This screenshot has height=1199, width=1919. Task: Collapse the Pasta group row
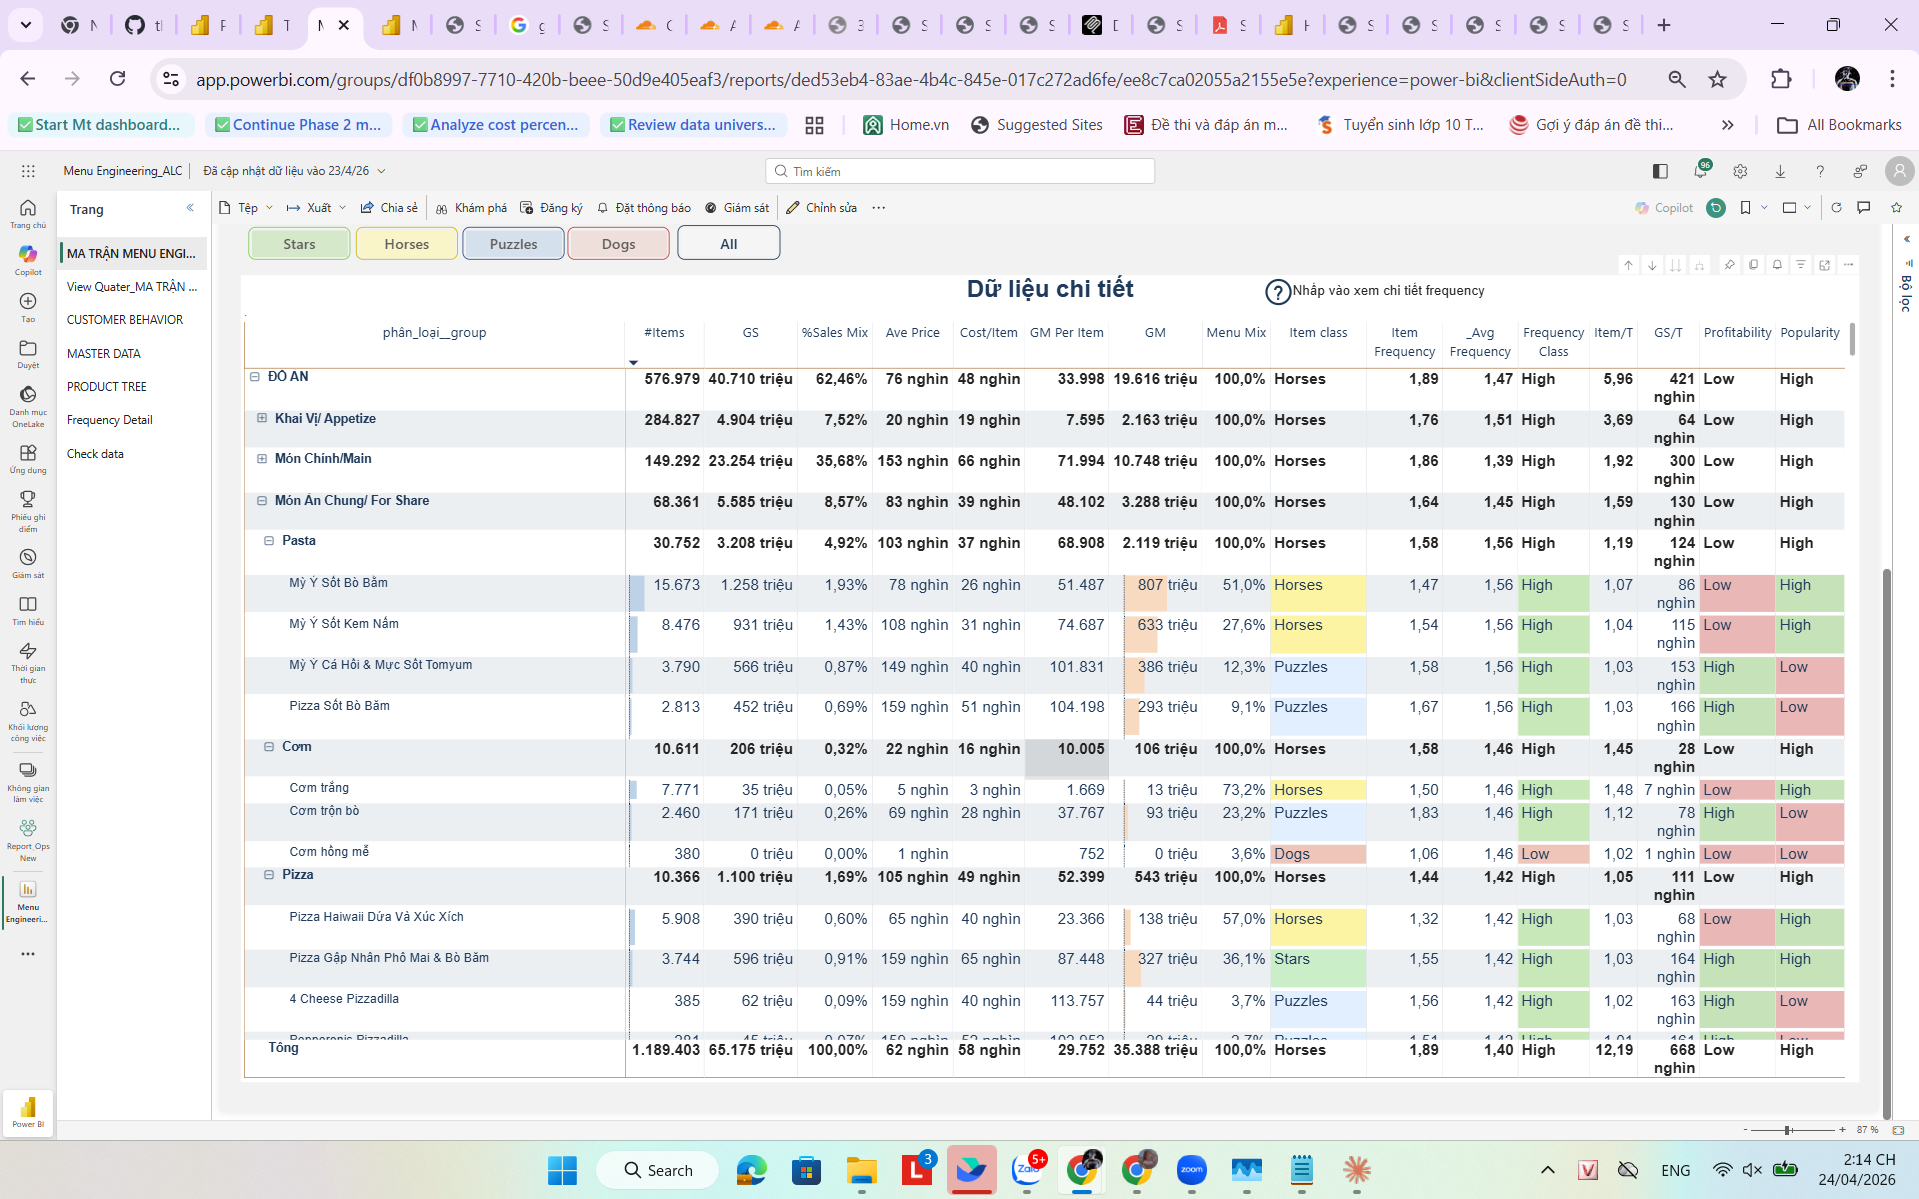[269, 541]
